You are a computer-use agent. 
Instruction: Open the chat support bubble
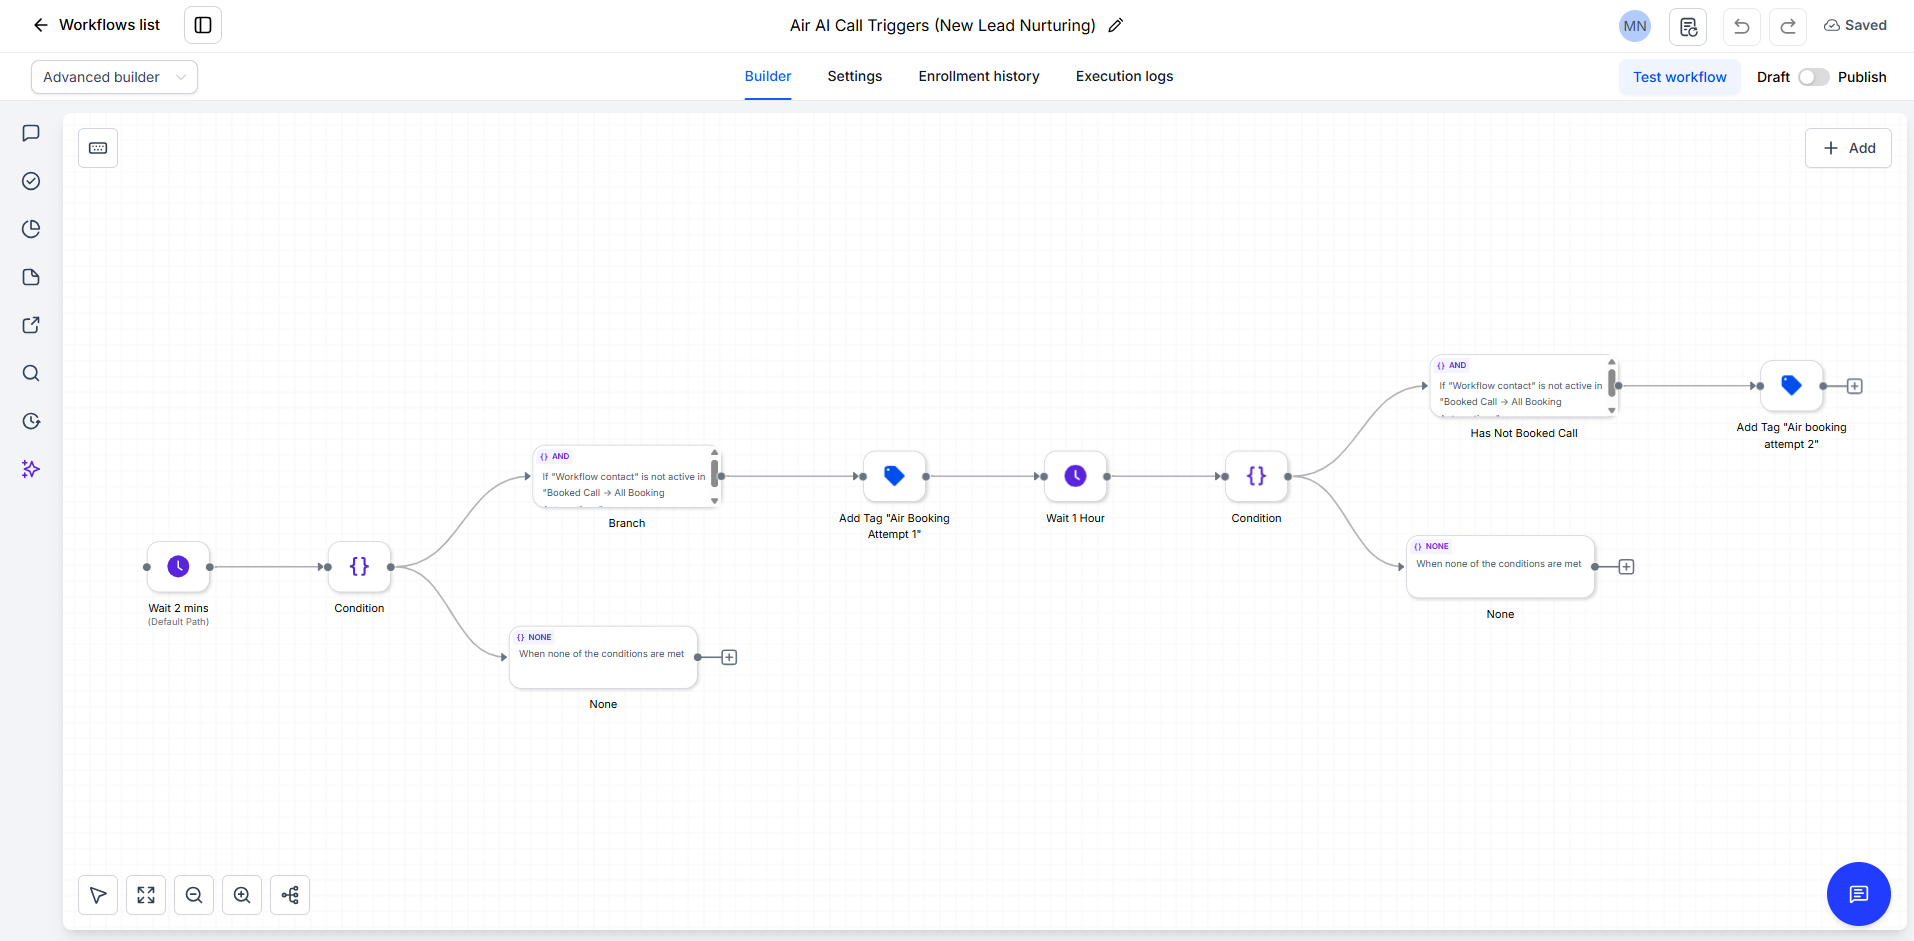point(1858,894)
